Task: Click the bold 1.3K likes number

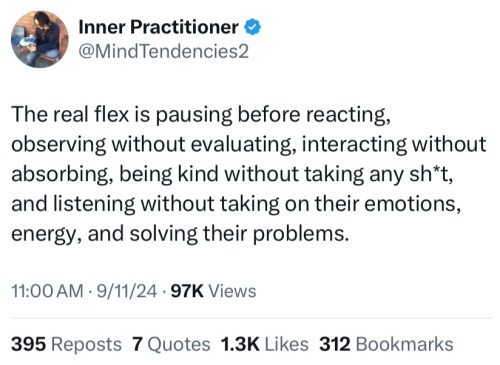Action: 240,344
